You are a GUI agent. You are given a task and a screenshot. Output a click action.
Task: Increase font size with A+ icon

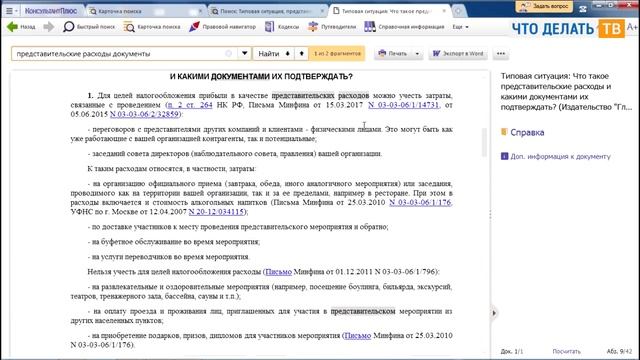(x=632, y=27)
